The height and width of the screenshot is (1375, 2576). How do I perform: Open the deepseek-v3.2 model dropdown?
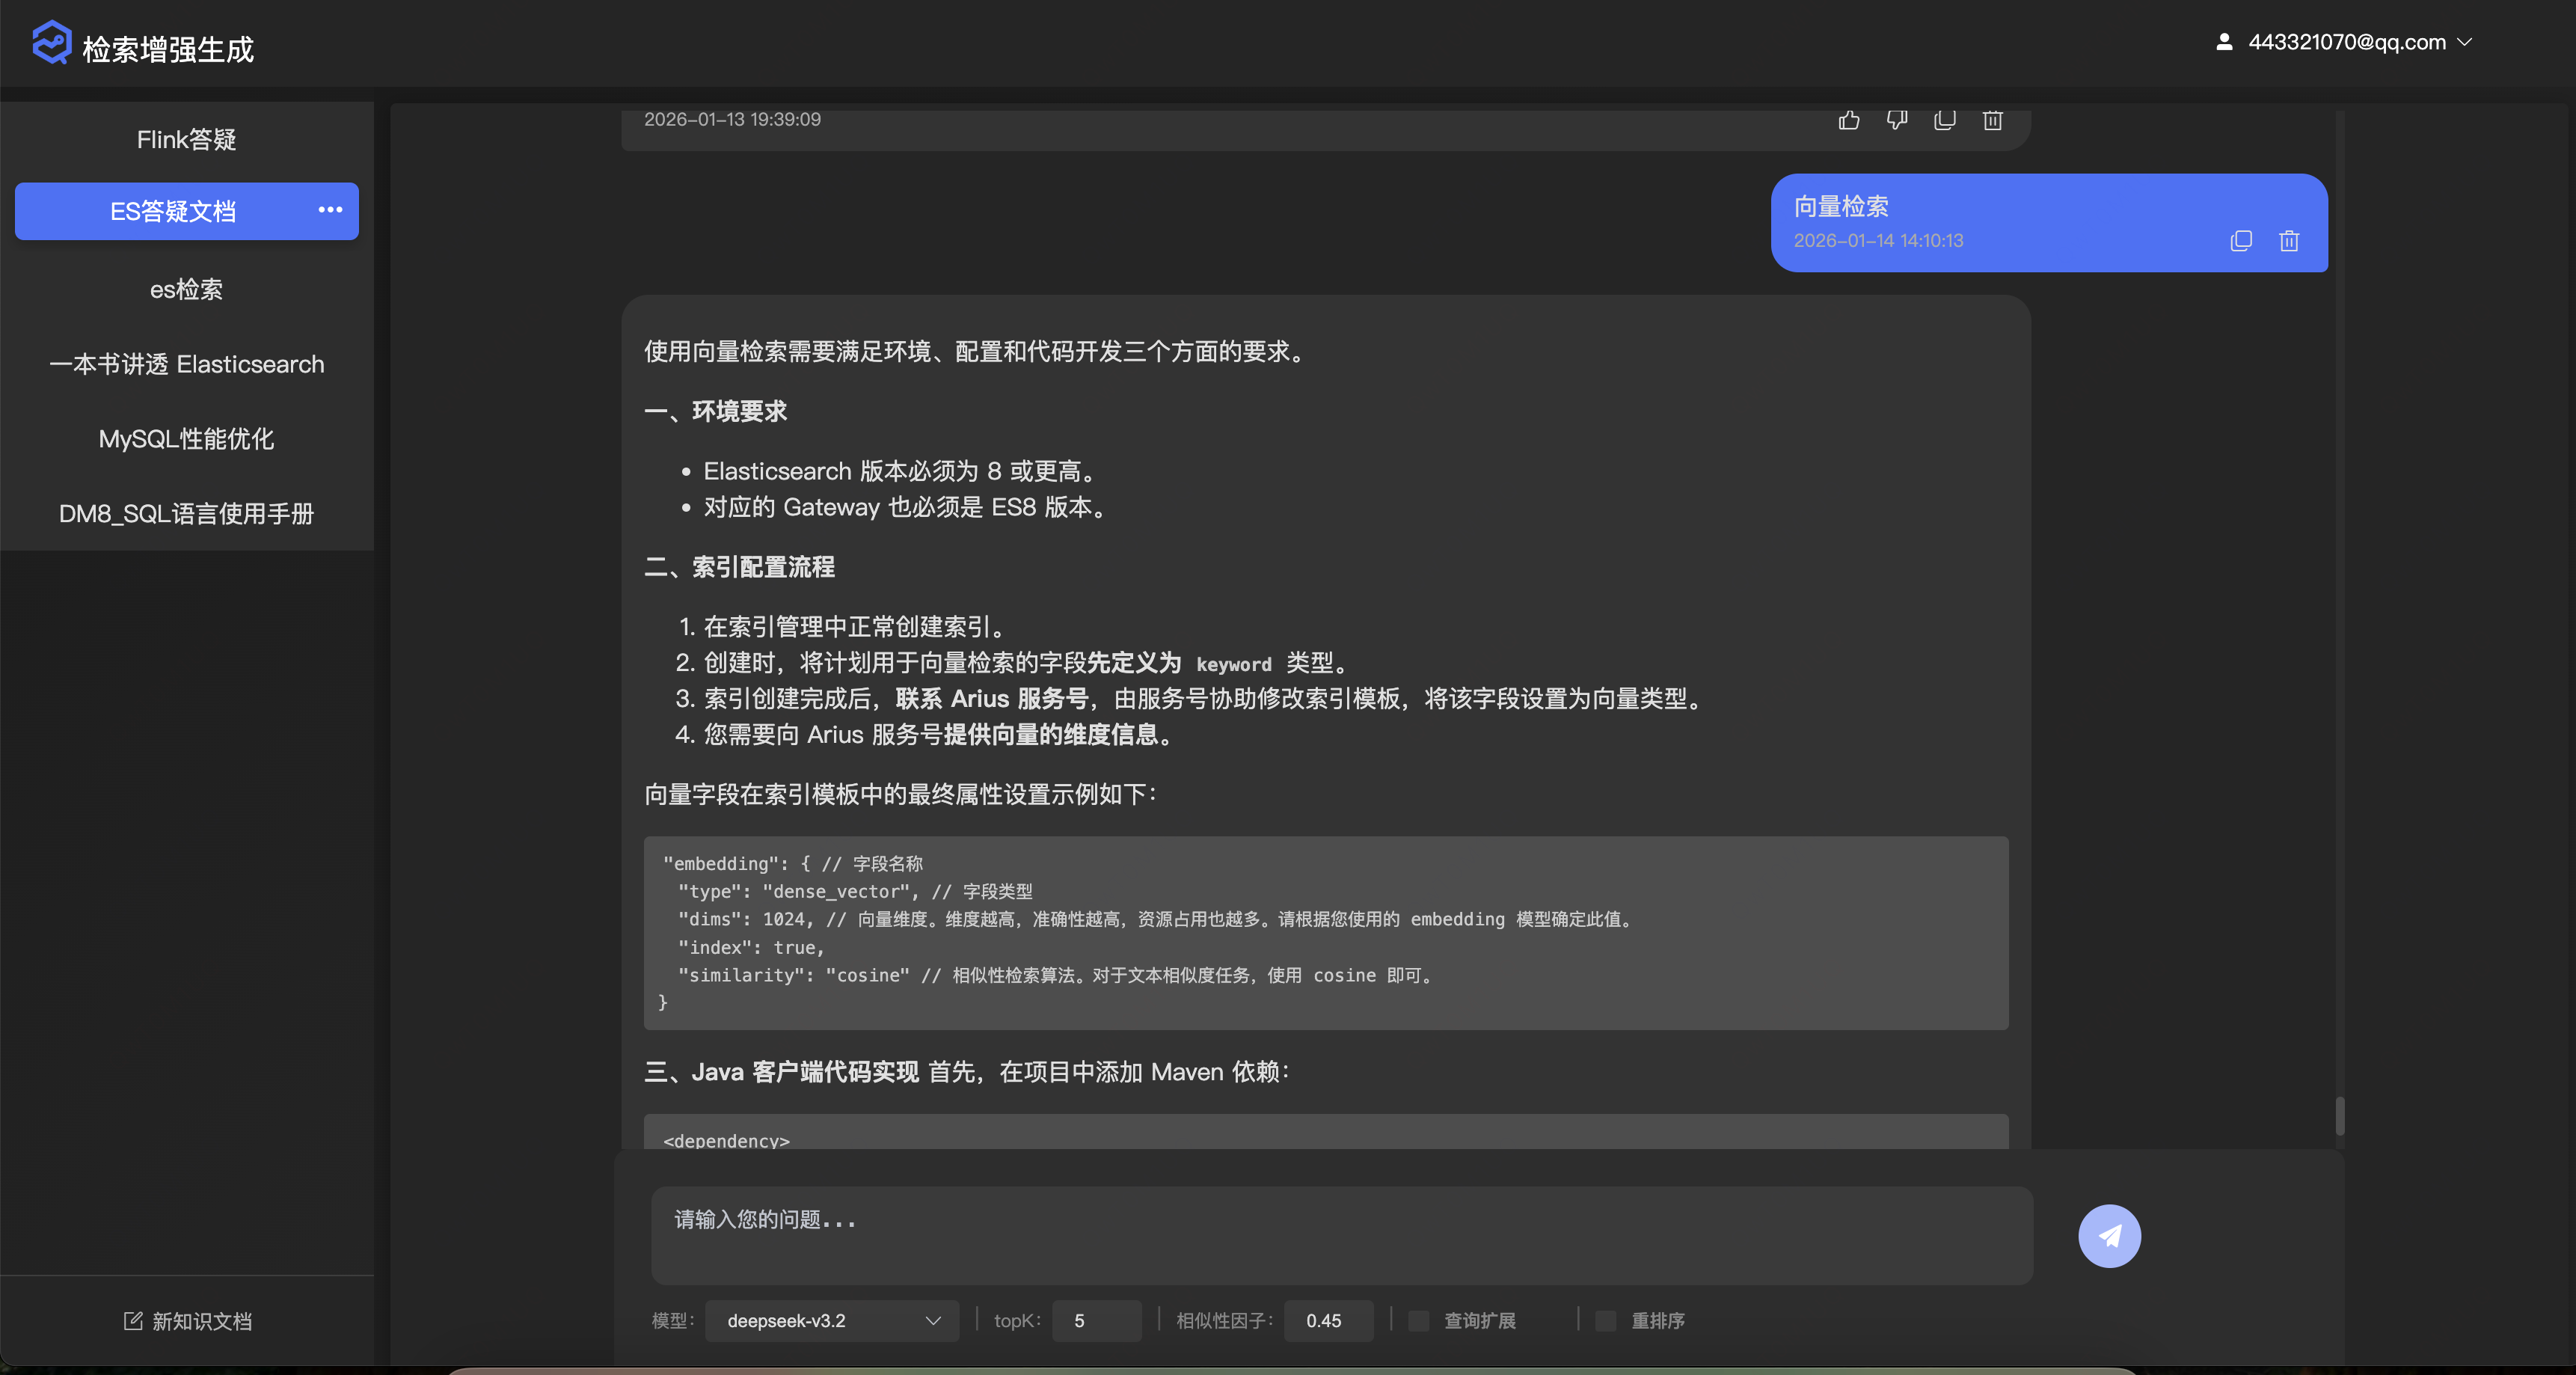pyautogui.click(x=832, y=1321)
